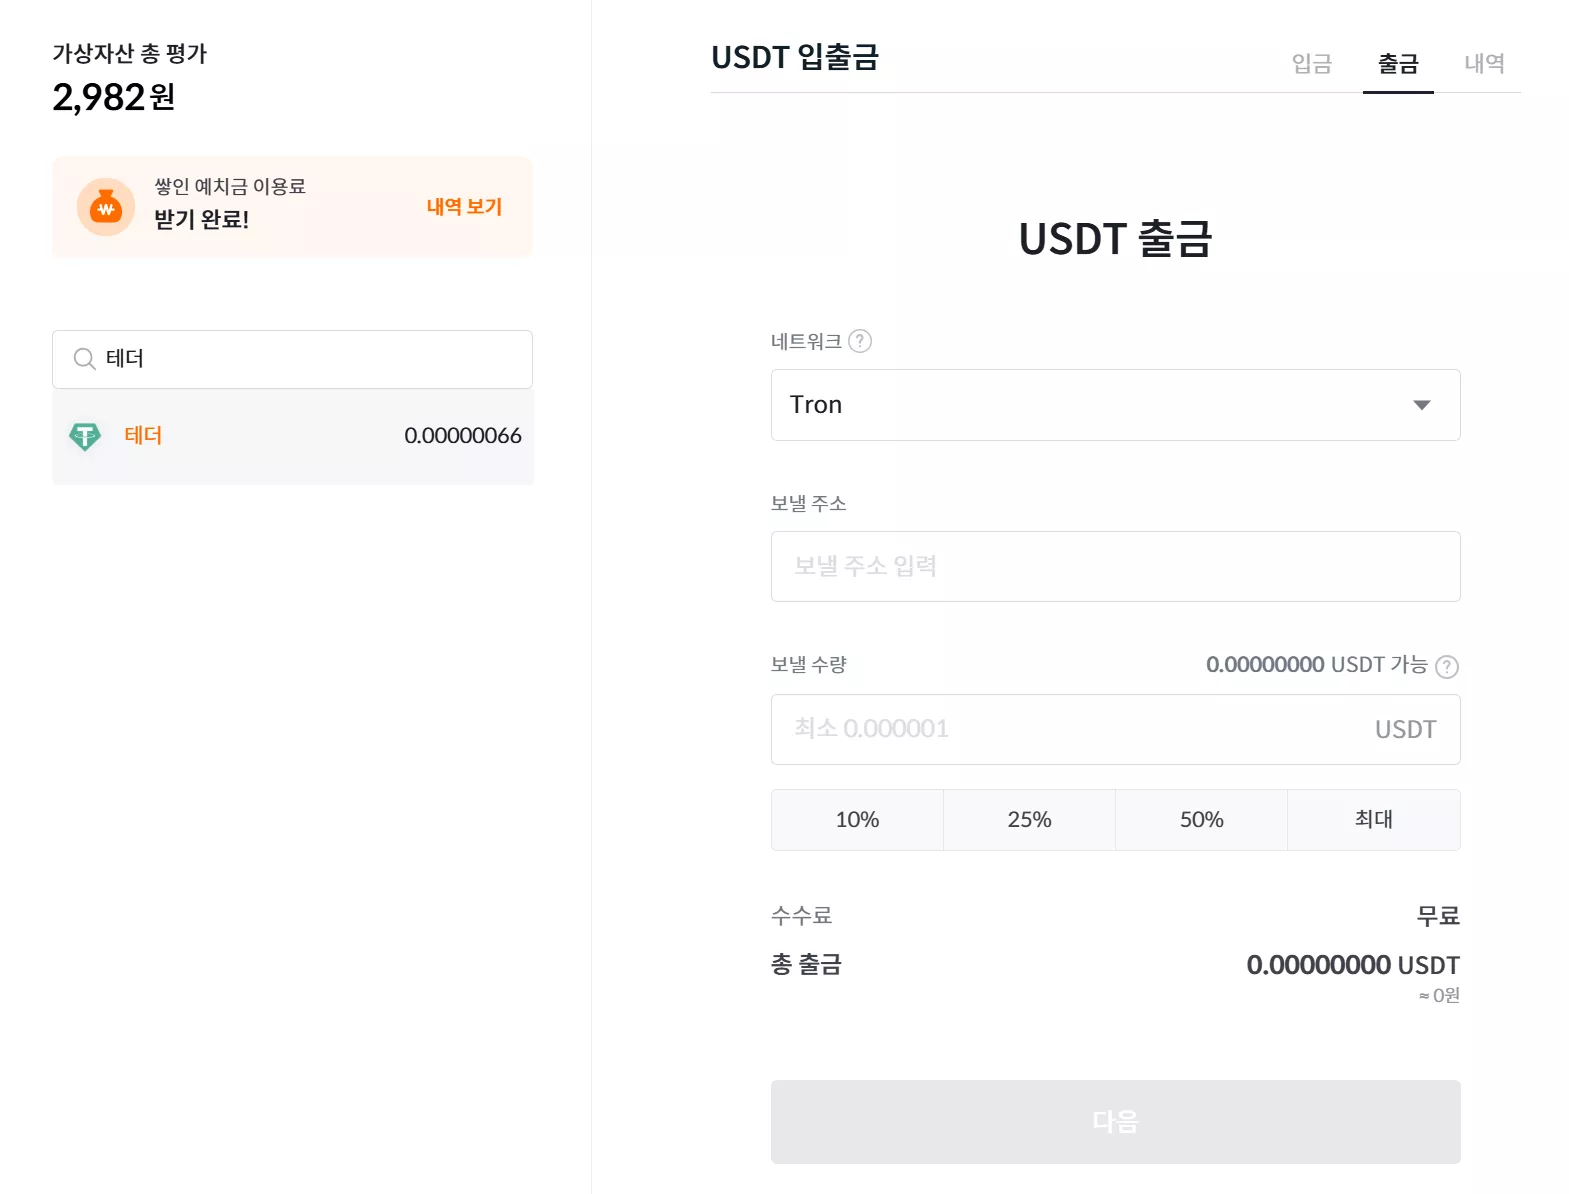Open the Tron network selection box

click(x=1115, y=405)
